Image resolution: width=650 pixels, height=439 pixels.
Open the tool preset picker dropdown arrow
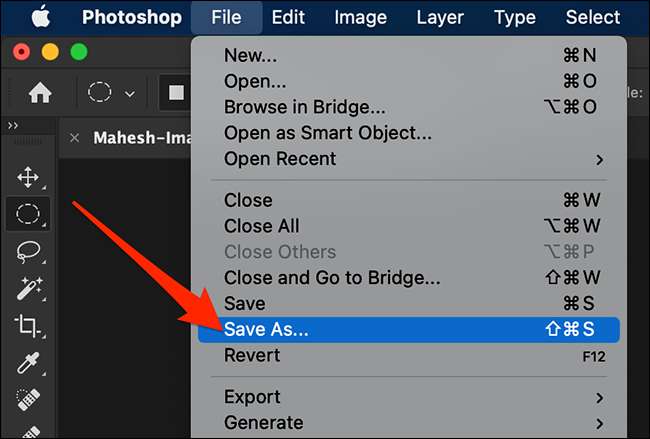129,94
